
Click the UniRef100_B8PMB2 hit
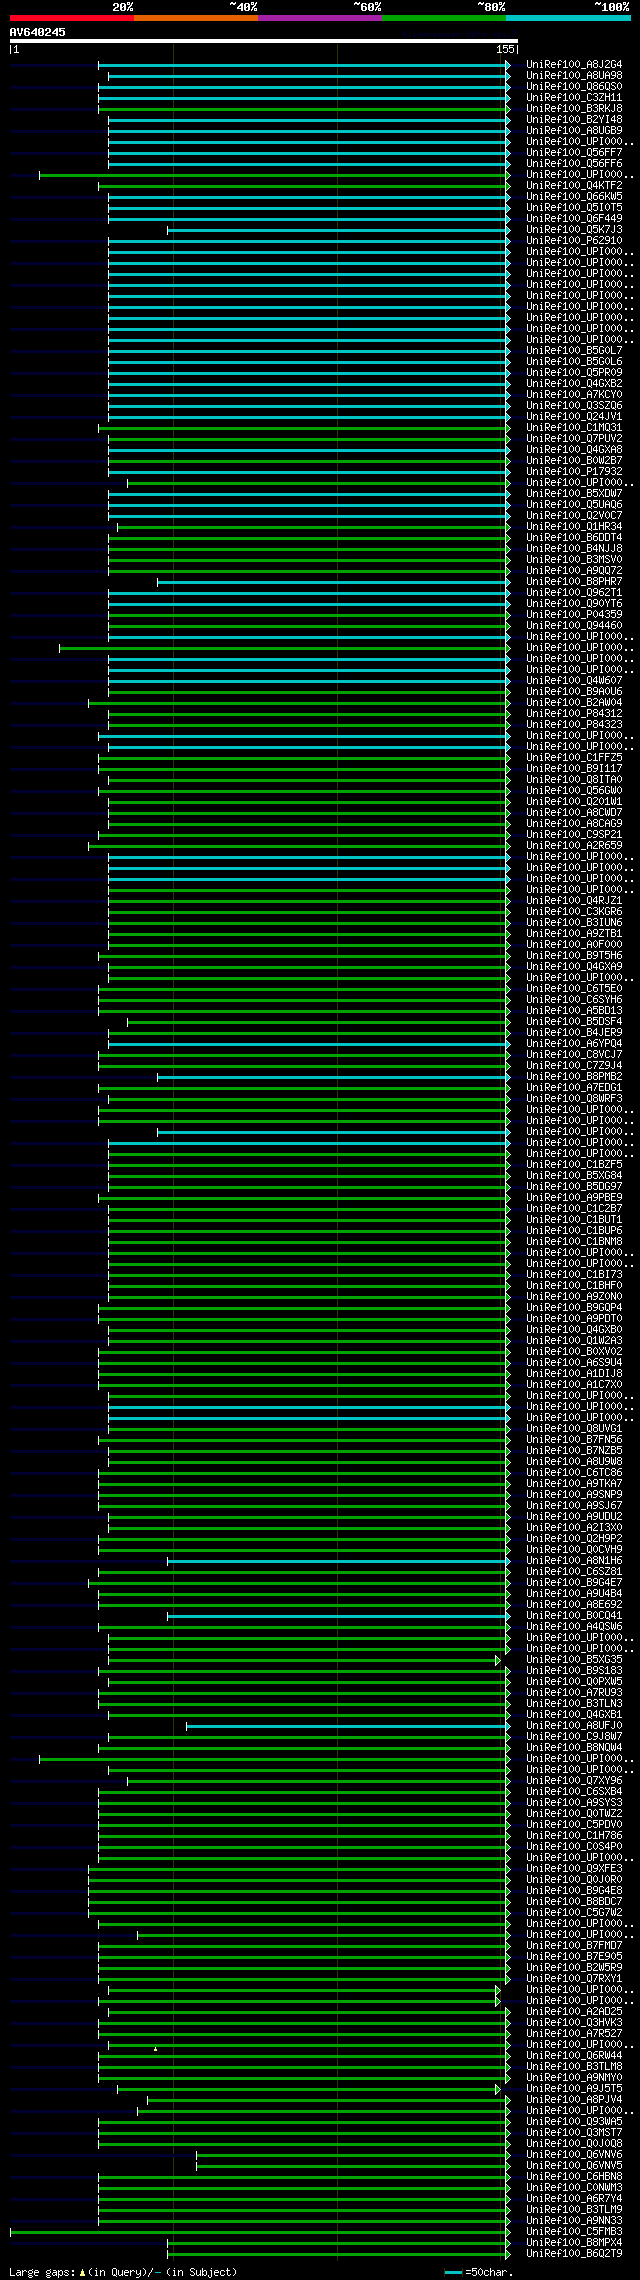click(574, 1076)
